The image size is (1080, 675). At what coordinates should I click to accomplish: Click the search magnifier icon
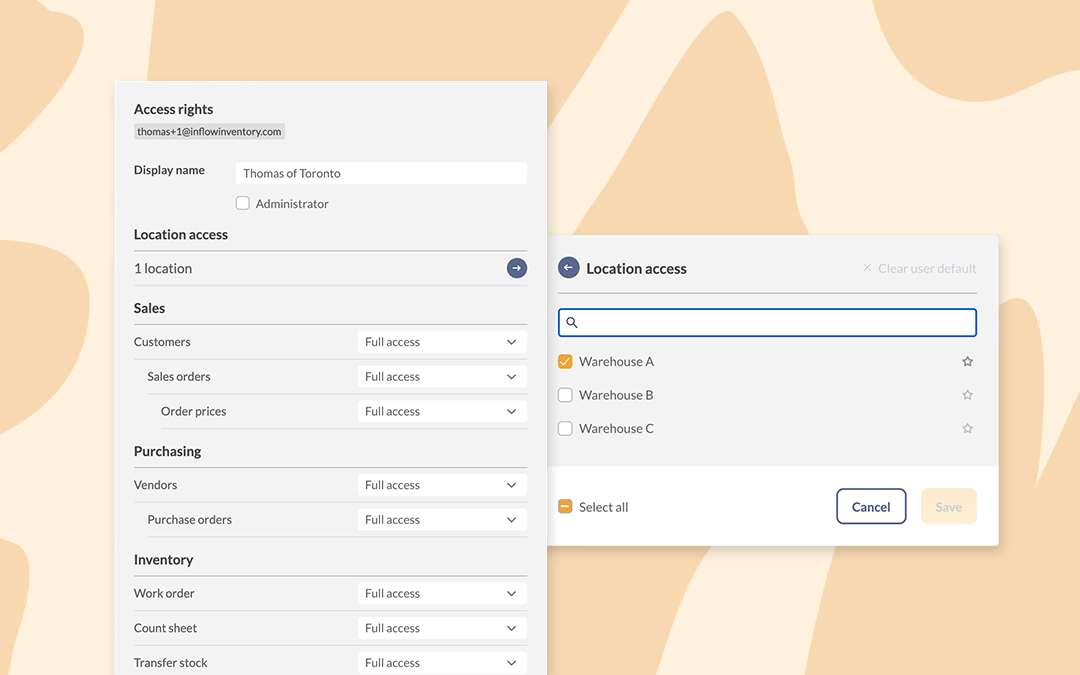point(572,322)
